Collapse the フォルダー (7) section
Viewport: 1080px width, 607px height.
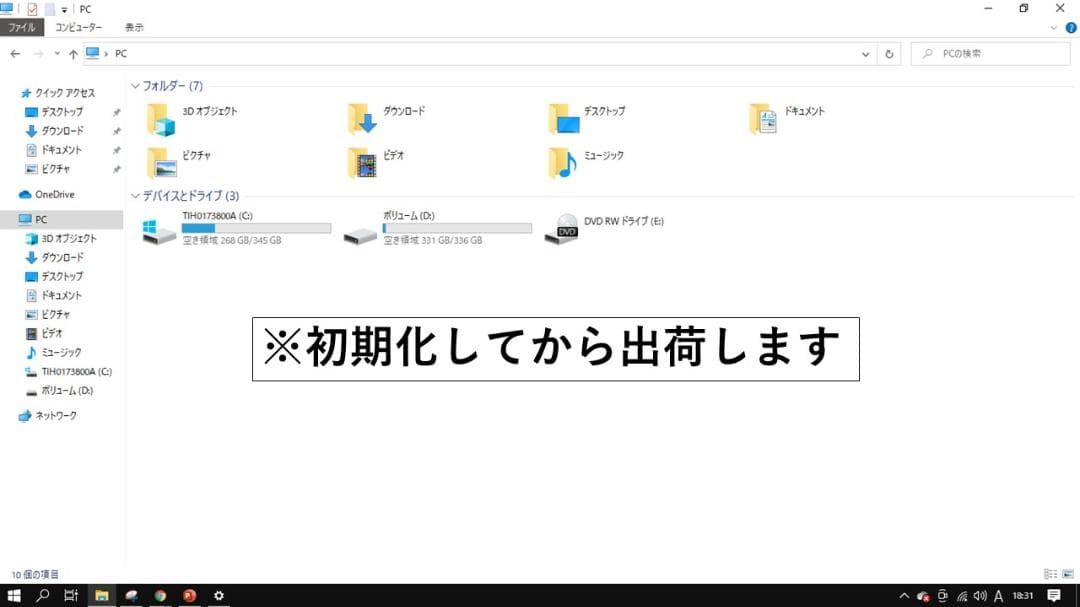135,86
